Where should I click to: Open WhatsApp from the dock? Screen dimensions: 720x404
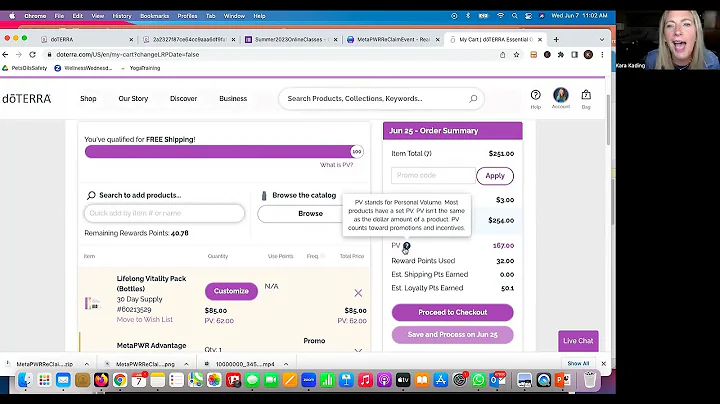pos(478,380)
